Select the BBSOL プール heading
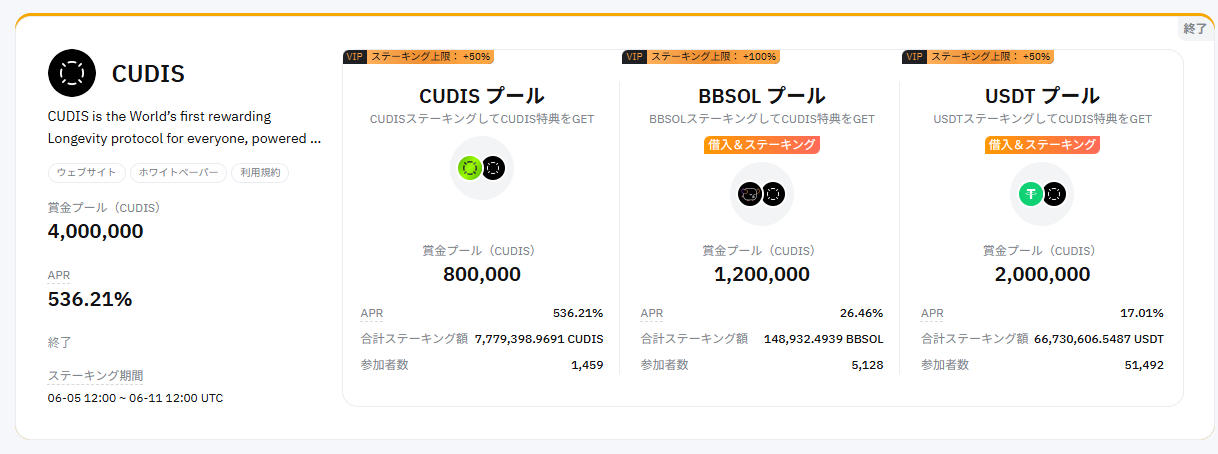This screenshot has height=454, width=1218. (762, 97)
